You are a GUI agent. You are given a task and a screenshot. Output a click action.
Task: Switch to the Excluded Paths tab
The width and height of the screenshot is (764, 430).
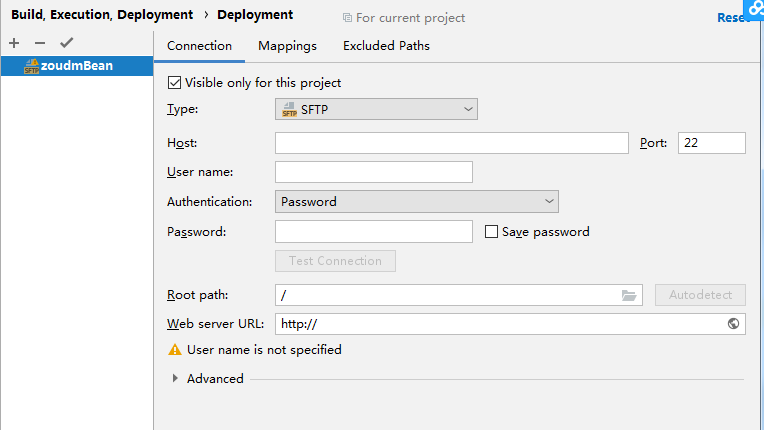click(386, 46)
